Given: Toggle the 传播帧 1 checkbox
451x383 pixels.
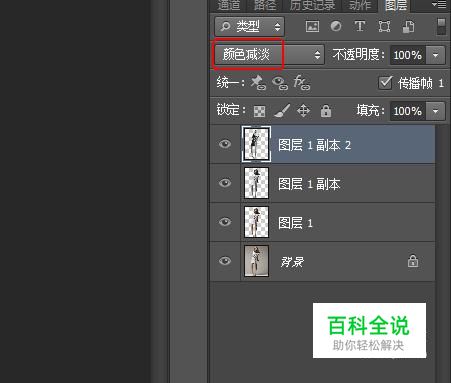Looking at the screenshot, I should [x=385, y=82].
